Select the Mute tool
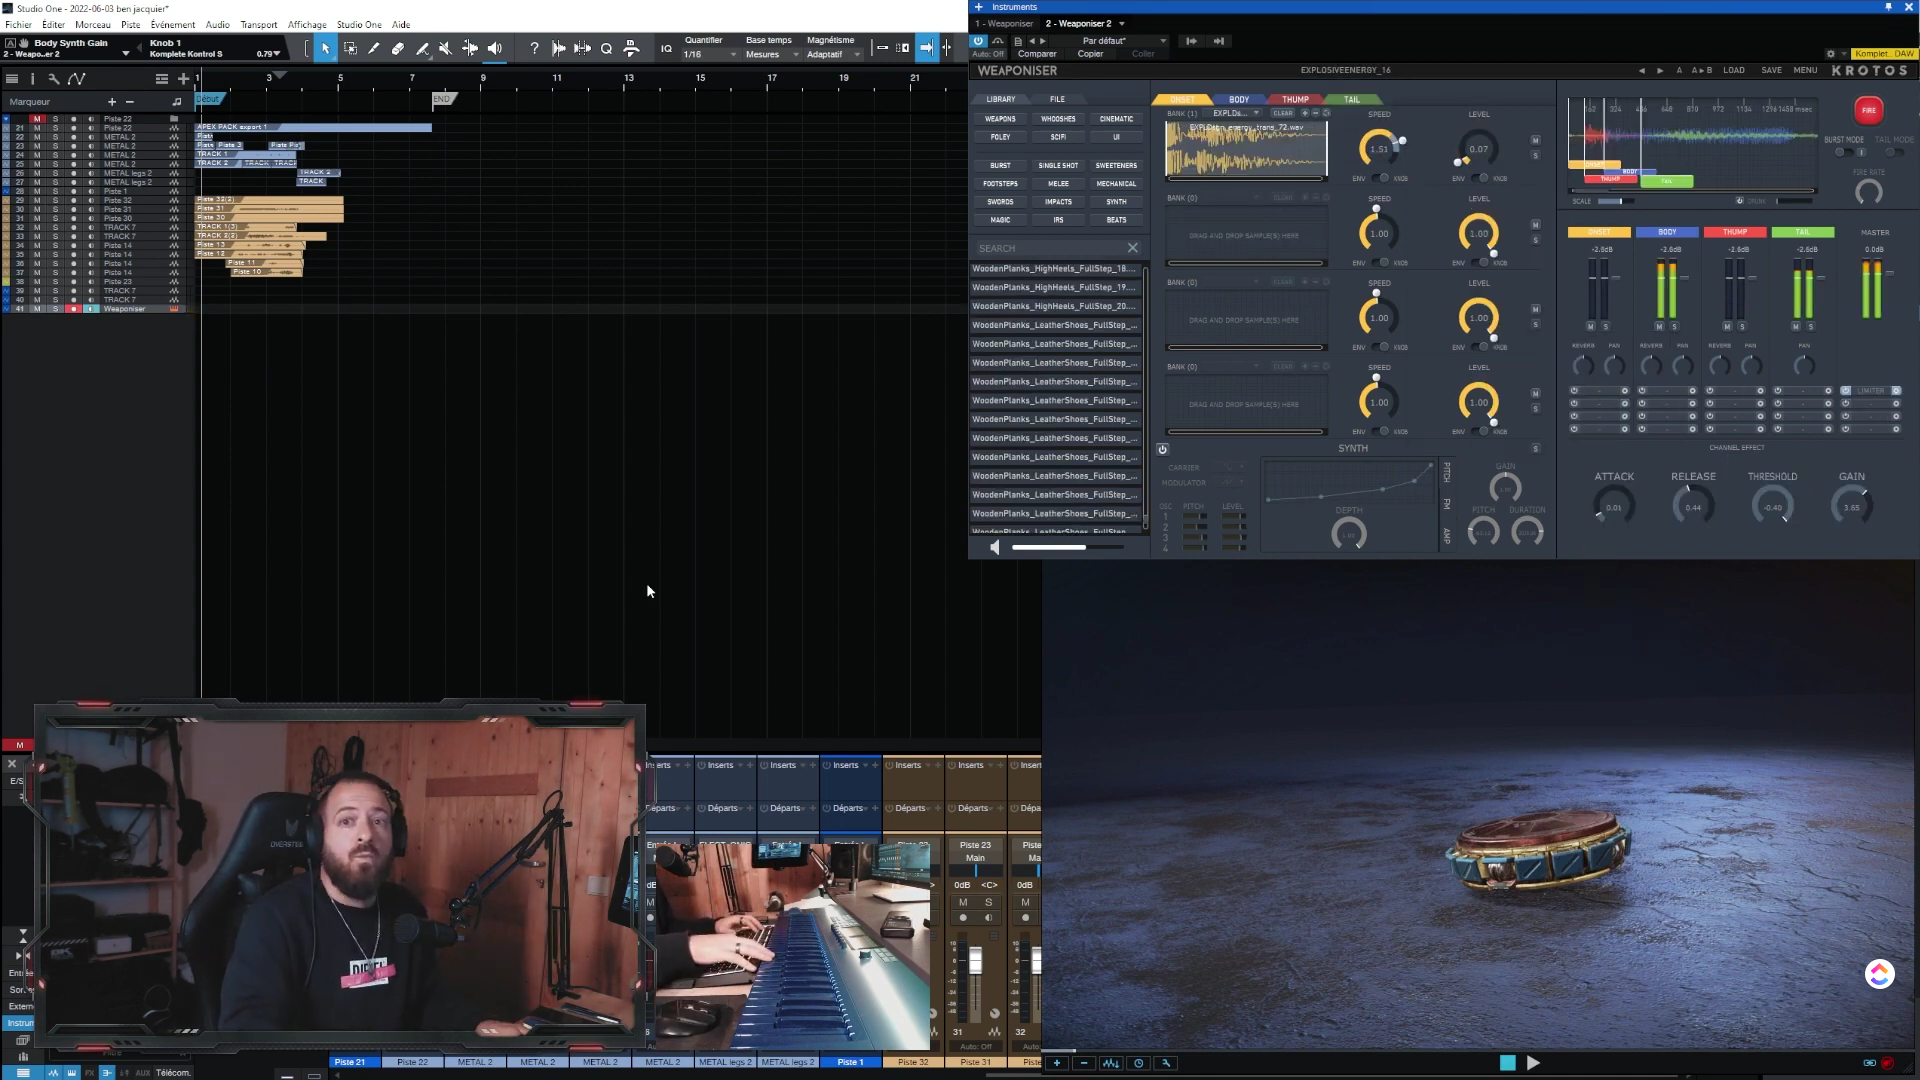This screenshot has width=1920, height=1080. click(445, 48)
